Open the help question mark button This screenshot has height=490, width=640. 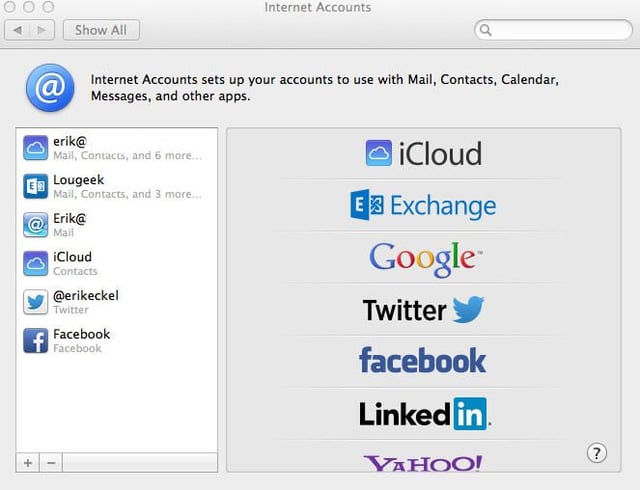(597, 453)
